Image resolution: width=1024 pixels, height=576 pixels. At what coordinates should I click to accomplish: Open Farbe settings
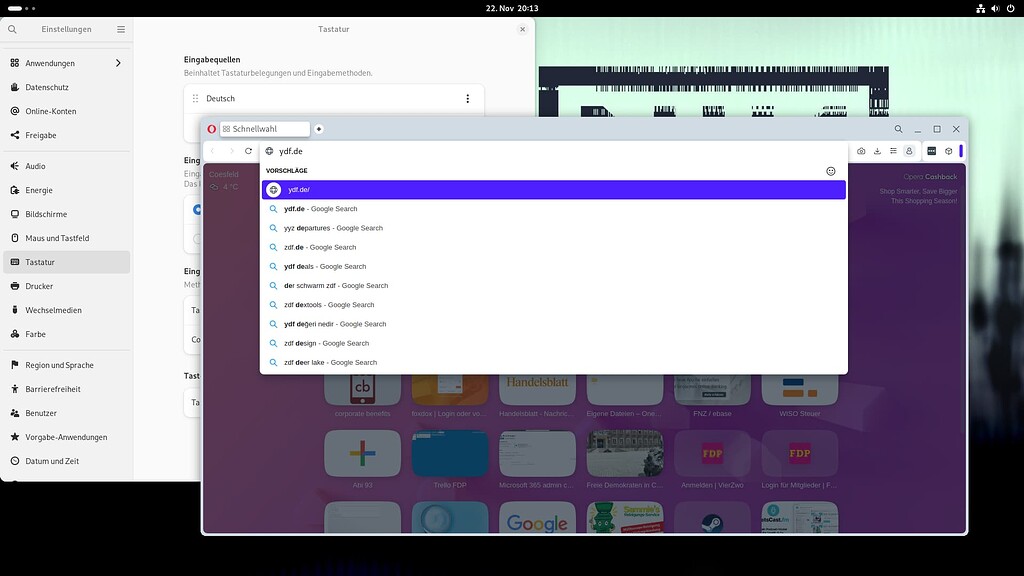point(67,334)
